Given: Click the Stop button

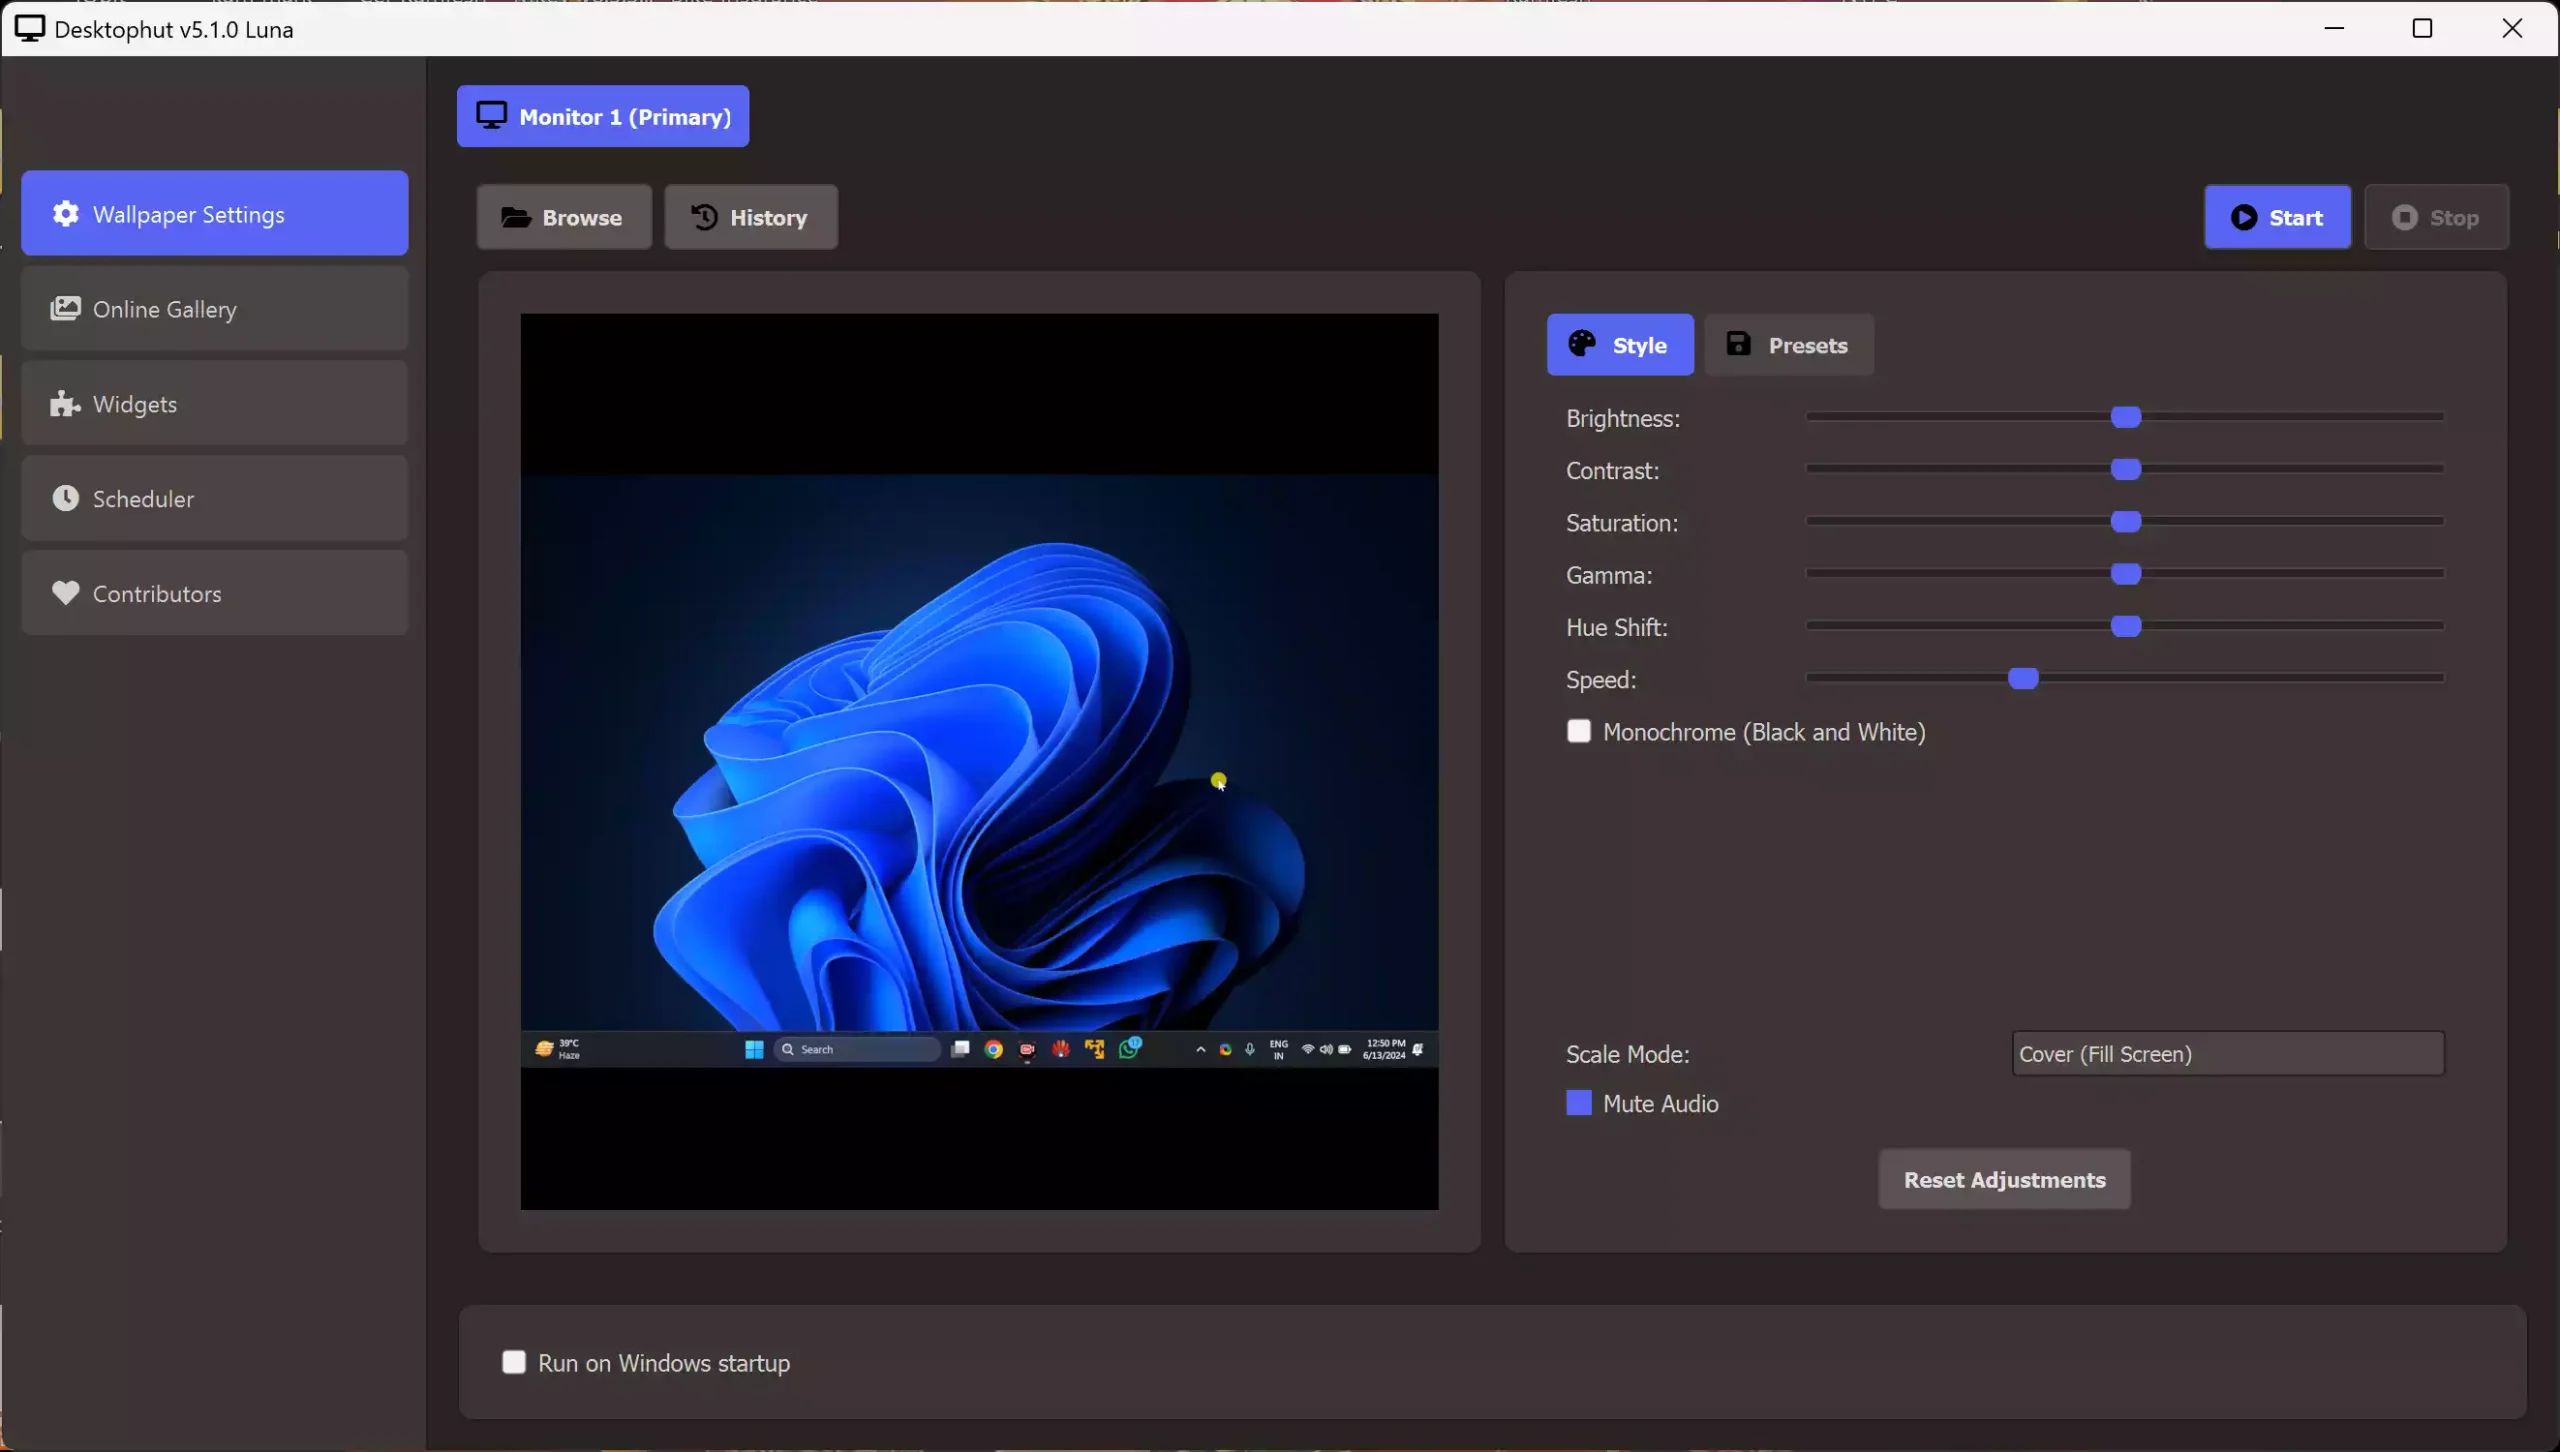Looking at the screenshot, I should [2435, 217].
